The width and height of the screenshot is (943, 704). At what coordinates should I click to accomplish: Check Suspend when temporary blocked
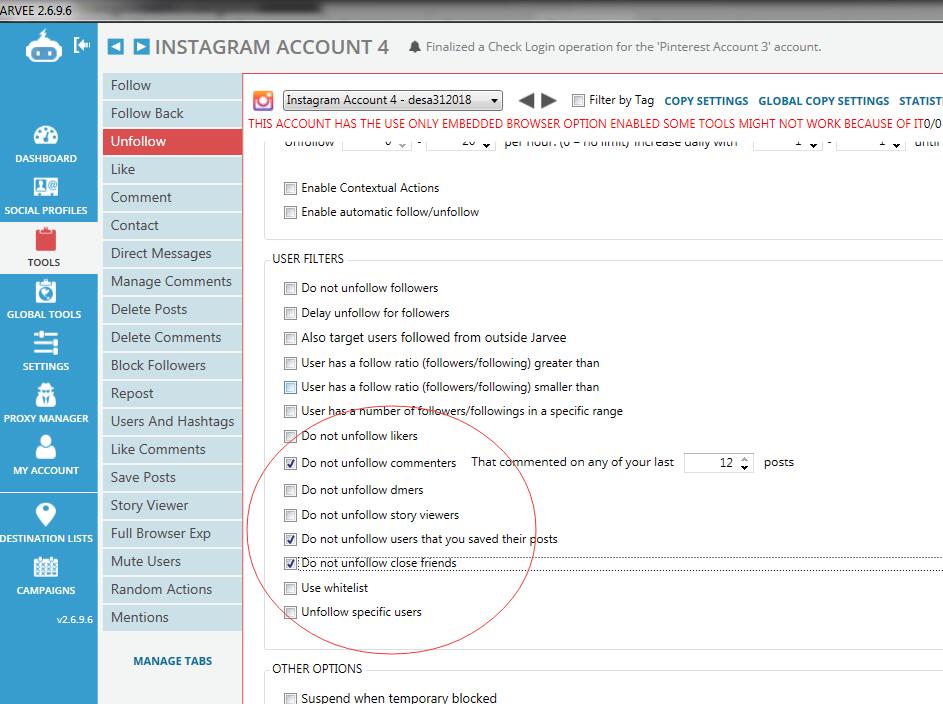pos(290,698)
